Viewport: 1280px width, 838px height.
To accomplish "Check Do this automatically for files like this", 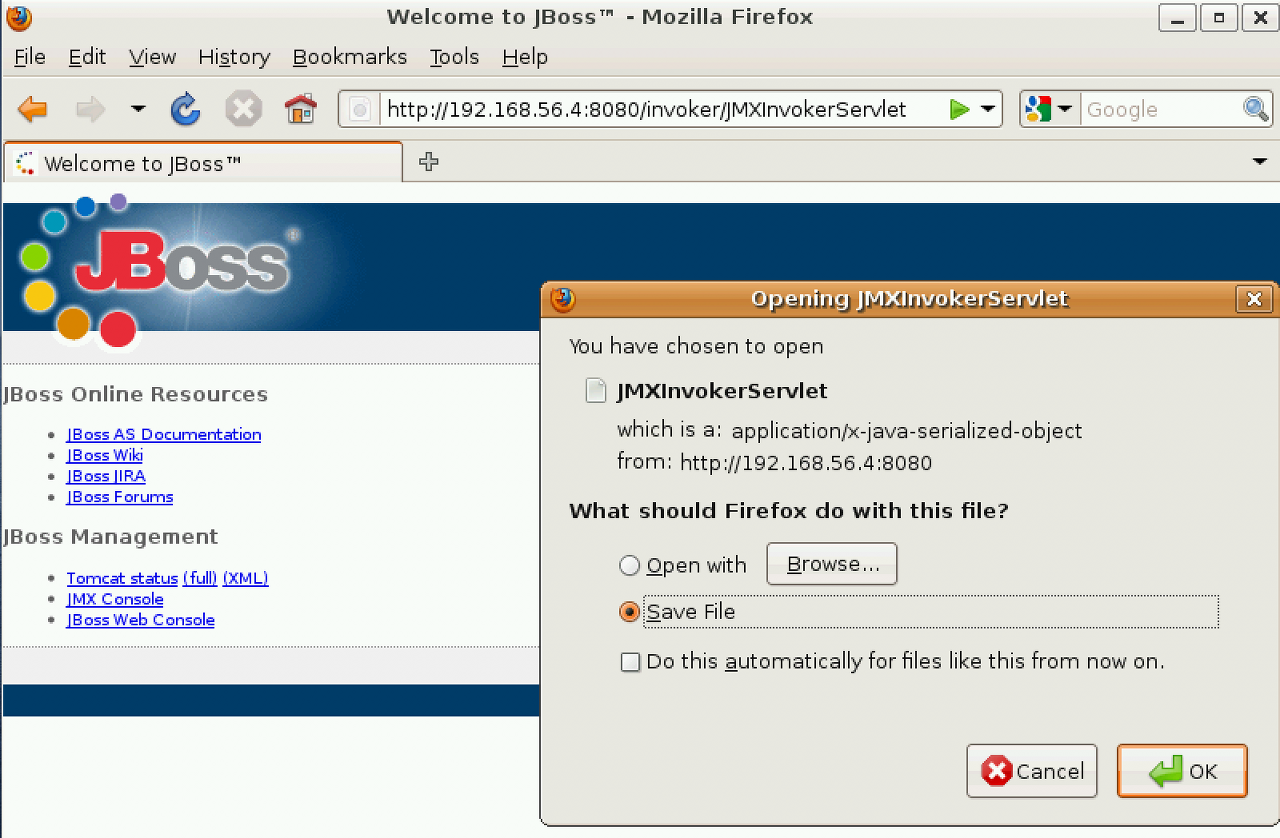I will 630,662.
